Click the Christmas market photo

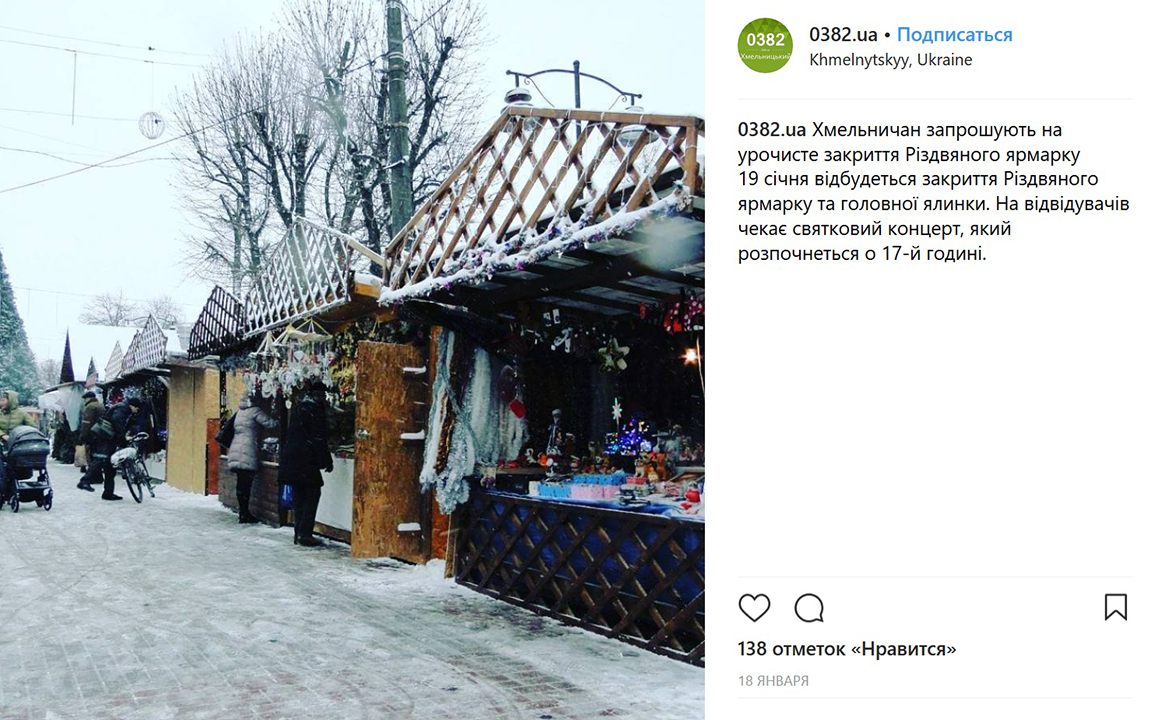pyautogui.click(x=352, y=360)
